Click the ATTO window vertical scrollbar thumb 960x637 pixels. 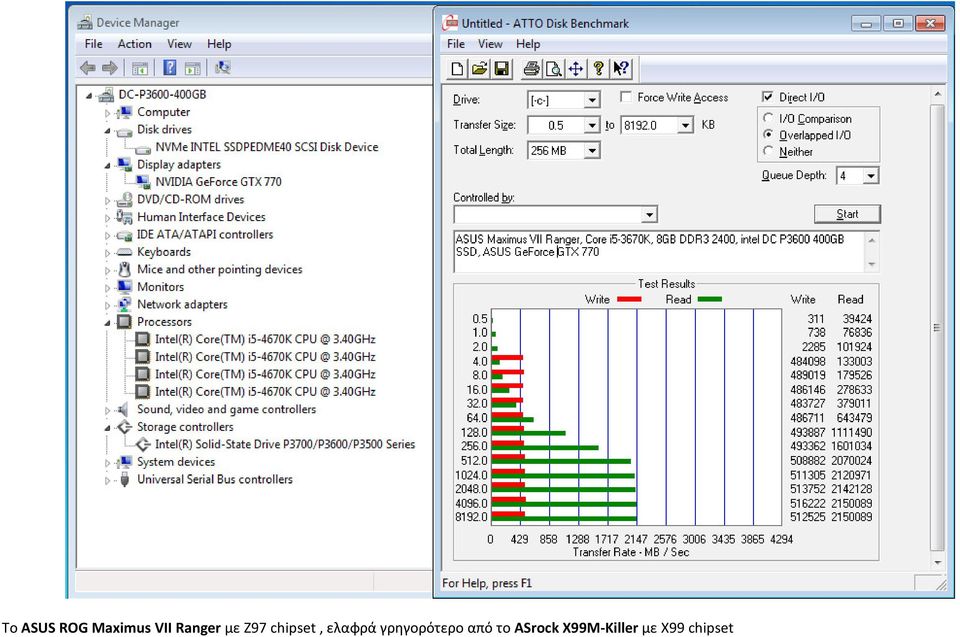937,328
